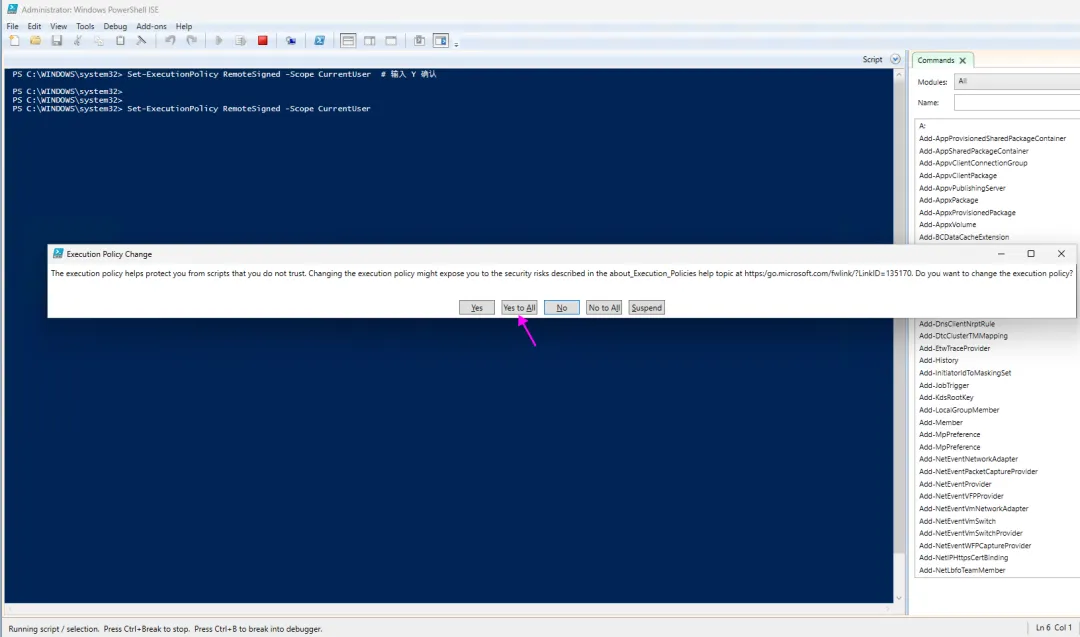Screen dimensions: 1080x637
Task: Open the Debug menu
Action: (115, 26)
